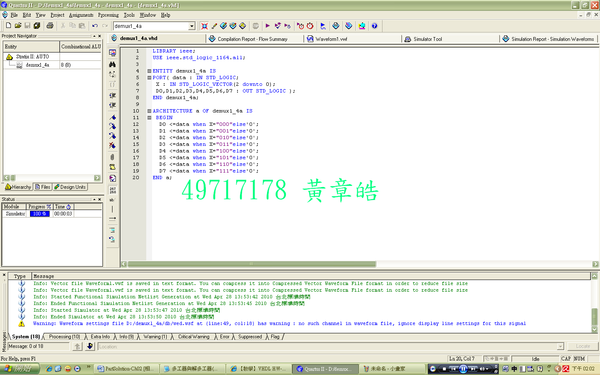
Task: Open the Settings icon with the red cross
Action: pyautogui.click(x=205, y=26)
